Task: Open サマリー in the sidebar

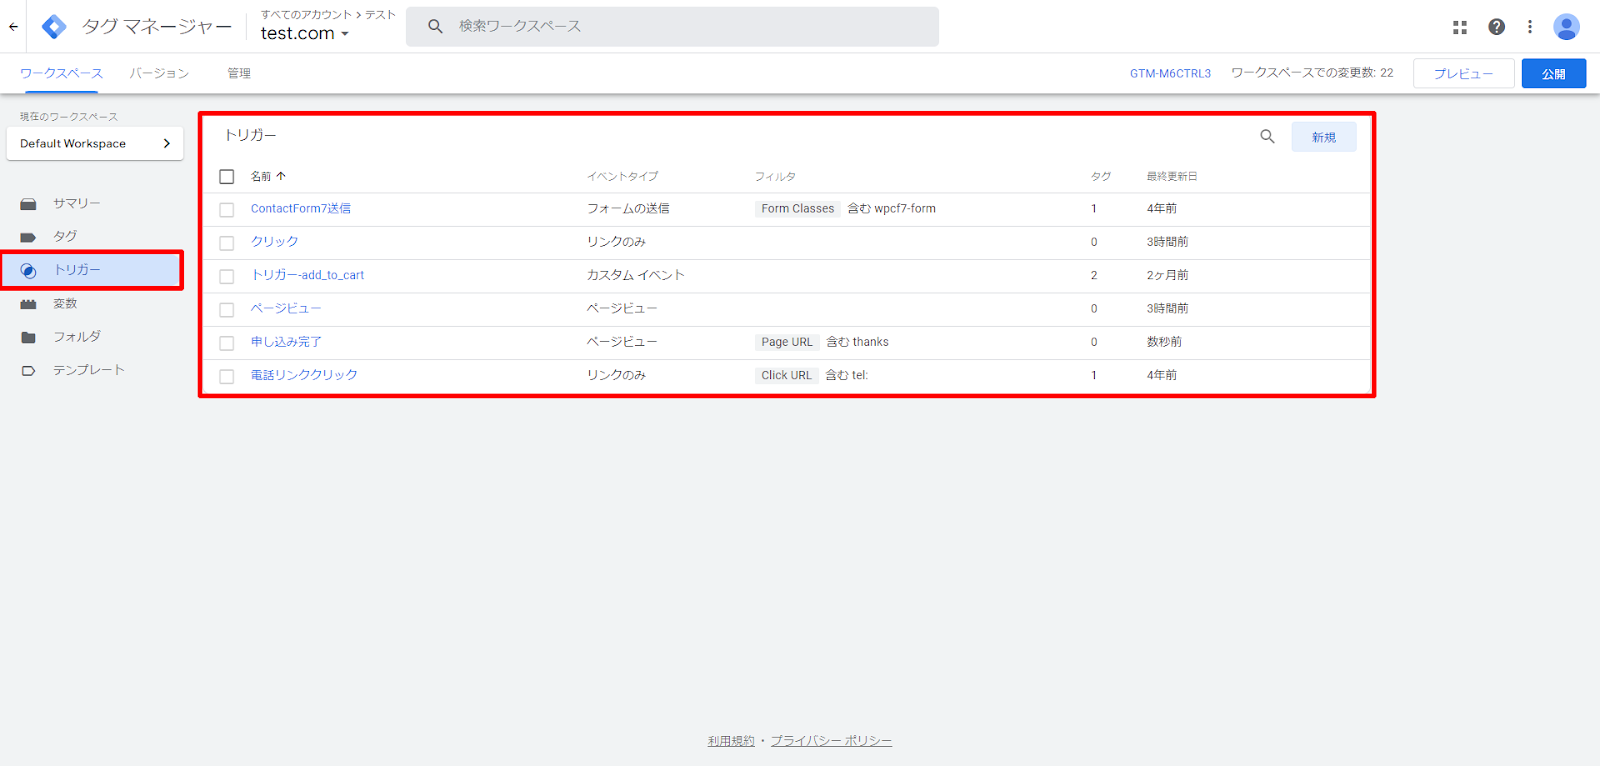Action: [x=77, y=203]
